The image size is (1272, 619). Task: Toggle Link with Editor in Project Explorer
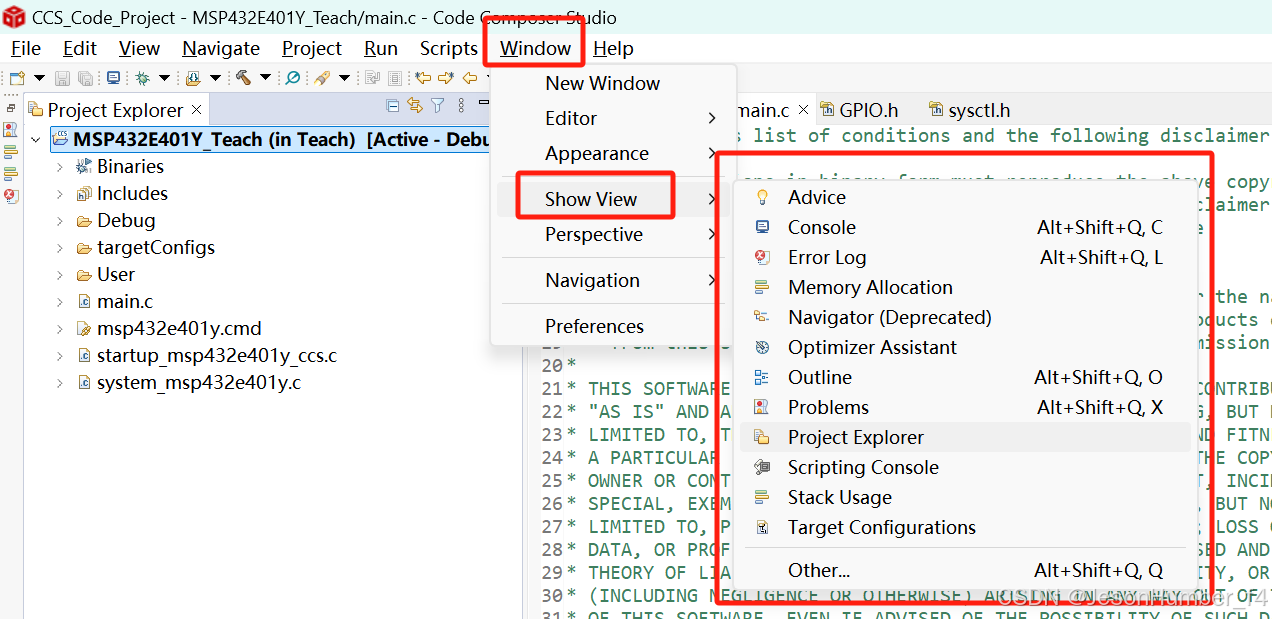[415, 105]
